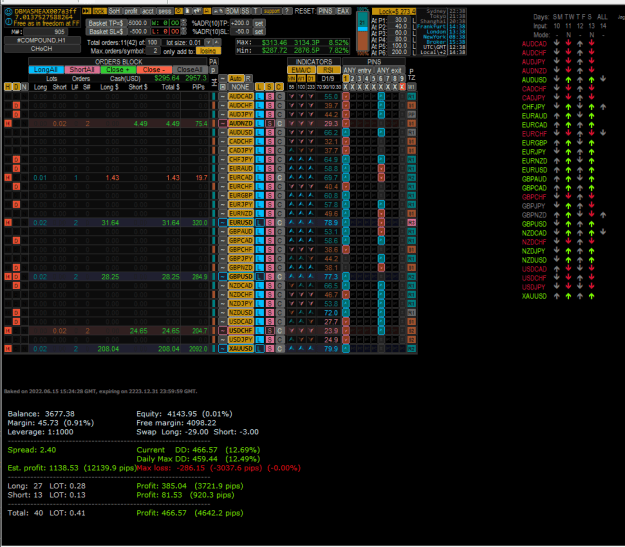Image resolution: width=625 pixels, height=547 pixels.
Task: Toggle the 'losing' only-add-to option
Action: (208, 51)
